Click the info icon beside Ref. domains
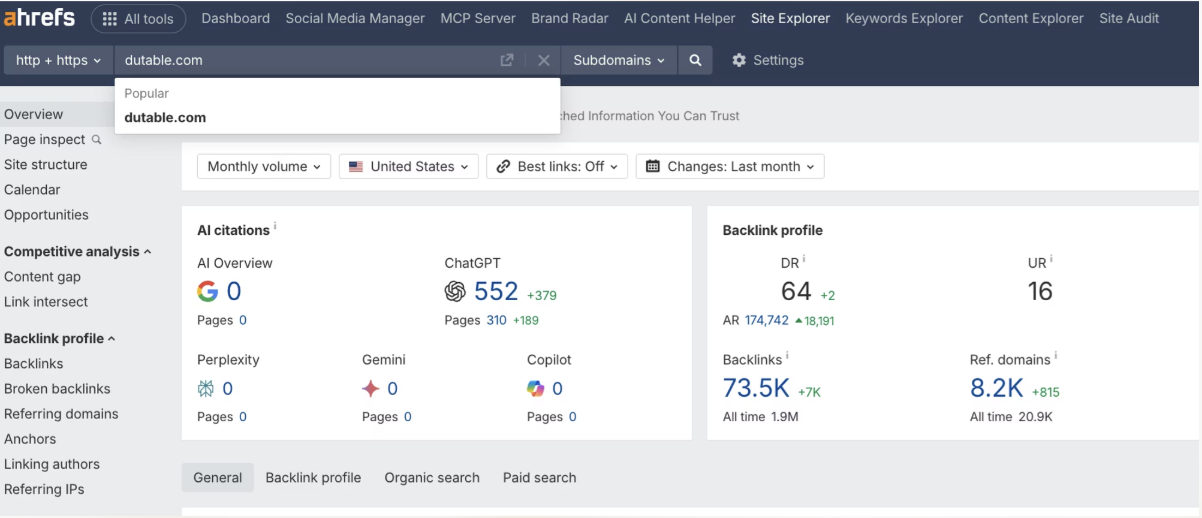The image size is (1202, 518). pyautogui.click(x=1056, y=355)
